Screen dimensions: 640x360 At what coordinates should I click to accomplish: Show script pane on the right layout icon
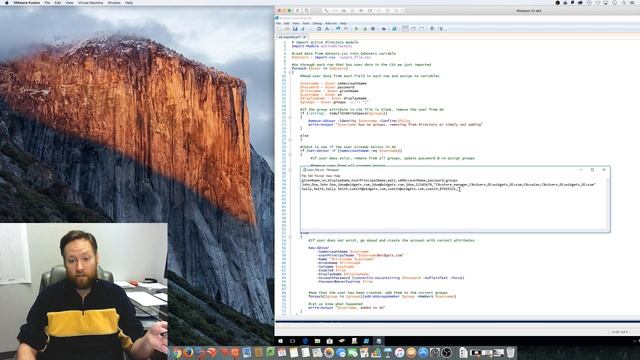(x=413, y=29)
